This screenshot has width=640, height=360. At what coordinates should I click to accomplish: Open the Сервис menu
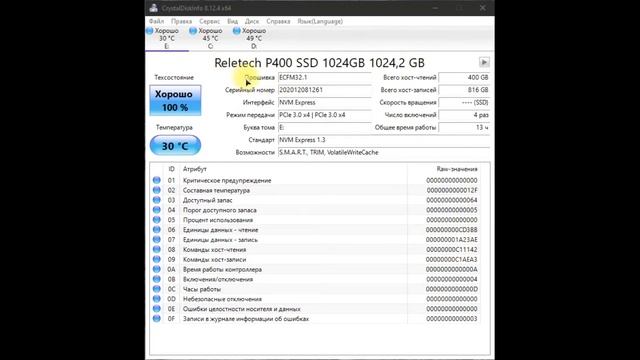tap(209, 21)
